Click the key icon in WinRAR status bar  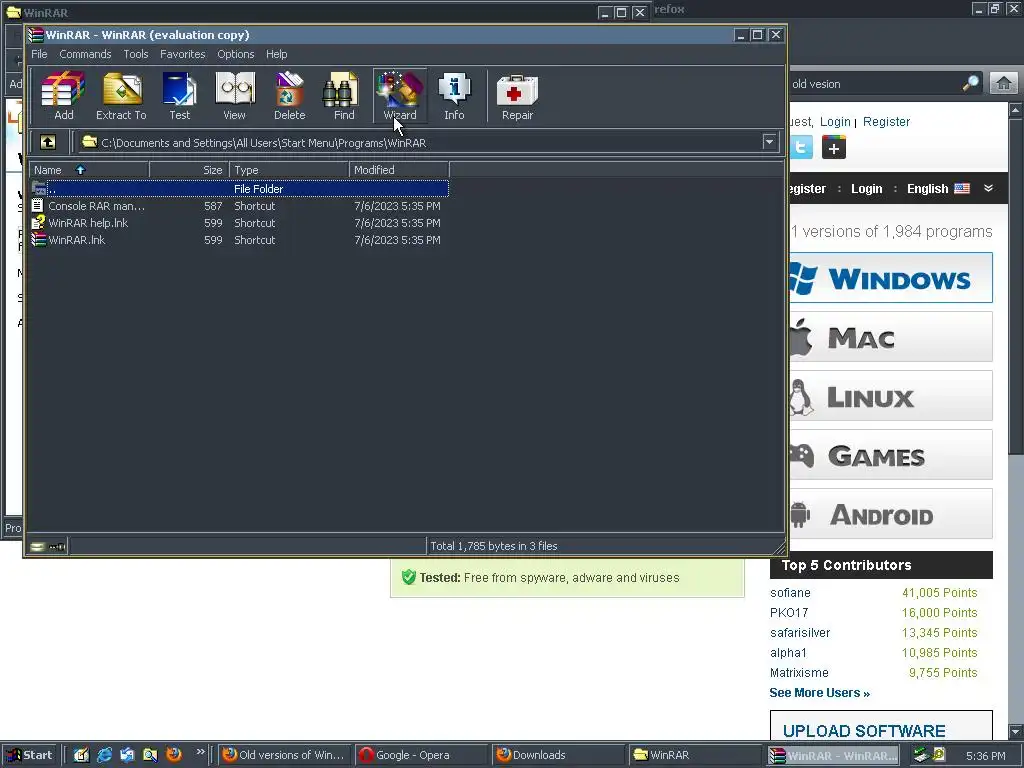(57, 546)
